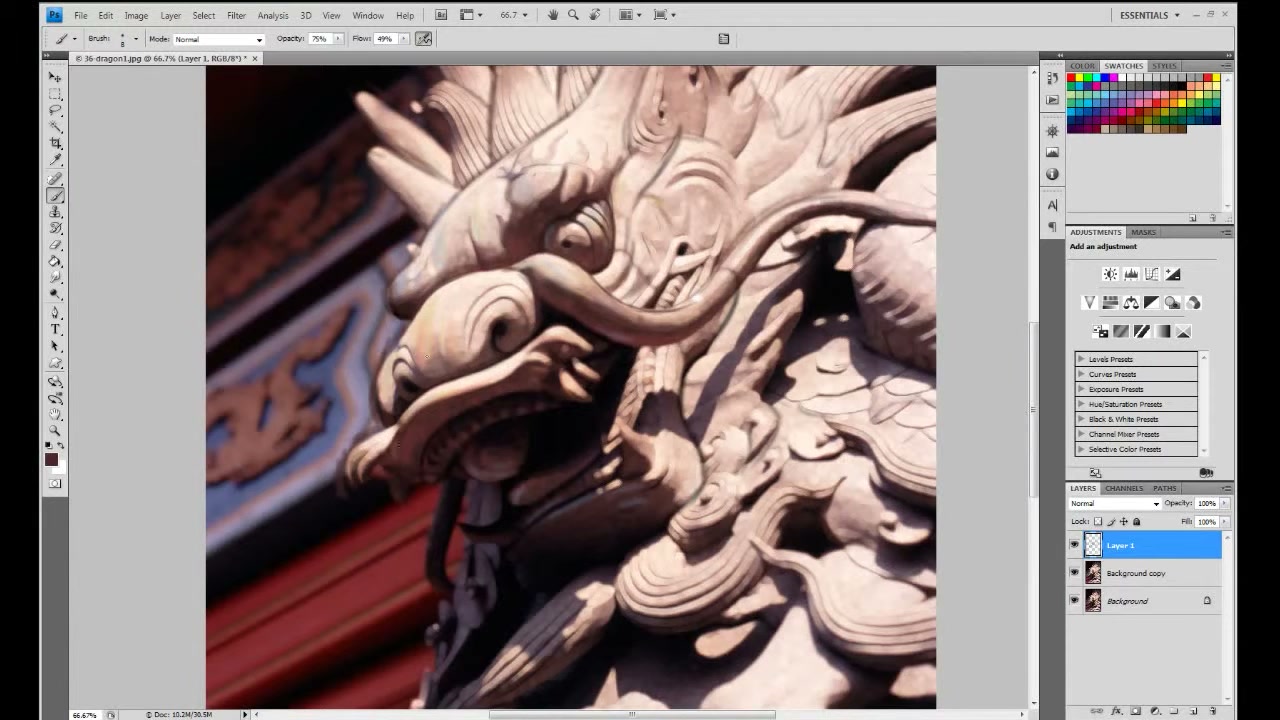
Task: Open the brush Mode dropdown
Action: [219, 39]
